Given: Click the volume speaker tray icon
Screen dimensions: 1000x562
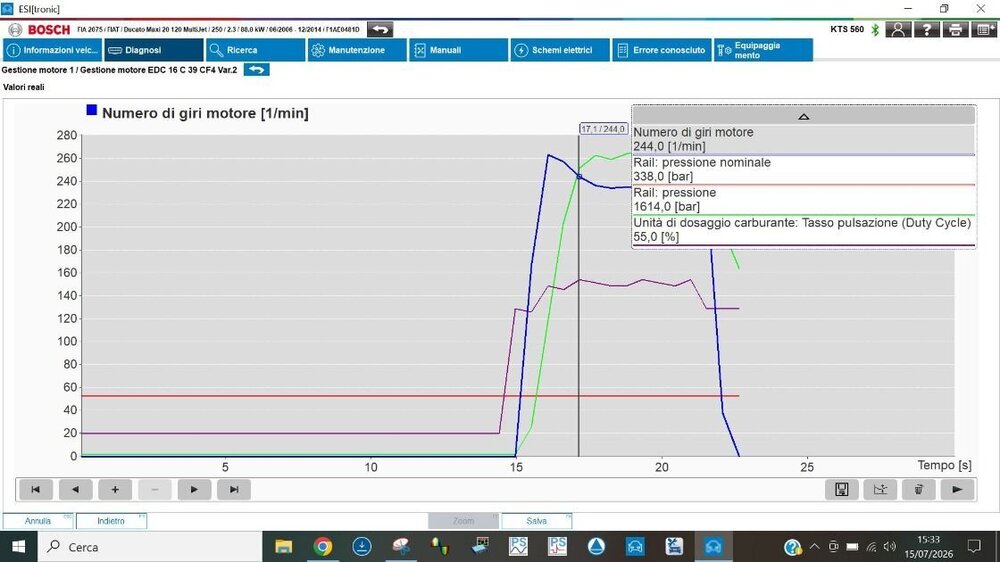Looking at the screenshot, I should coord(890,547).
